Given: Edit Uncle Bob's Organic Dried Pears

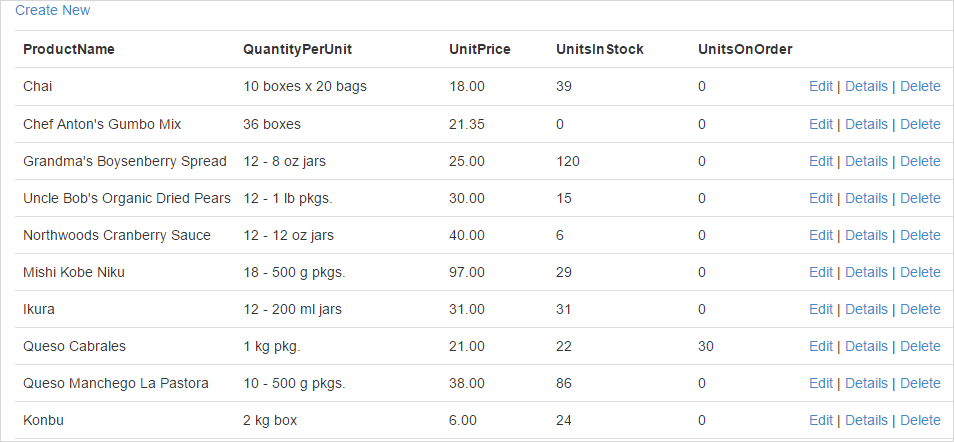Looking at the screenshot, I should (820, 198).
